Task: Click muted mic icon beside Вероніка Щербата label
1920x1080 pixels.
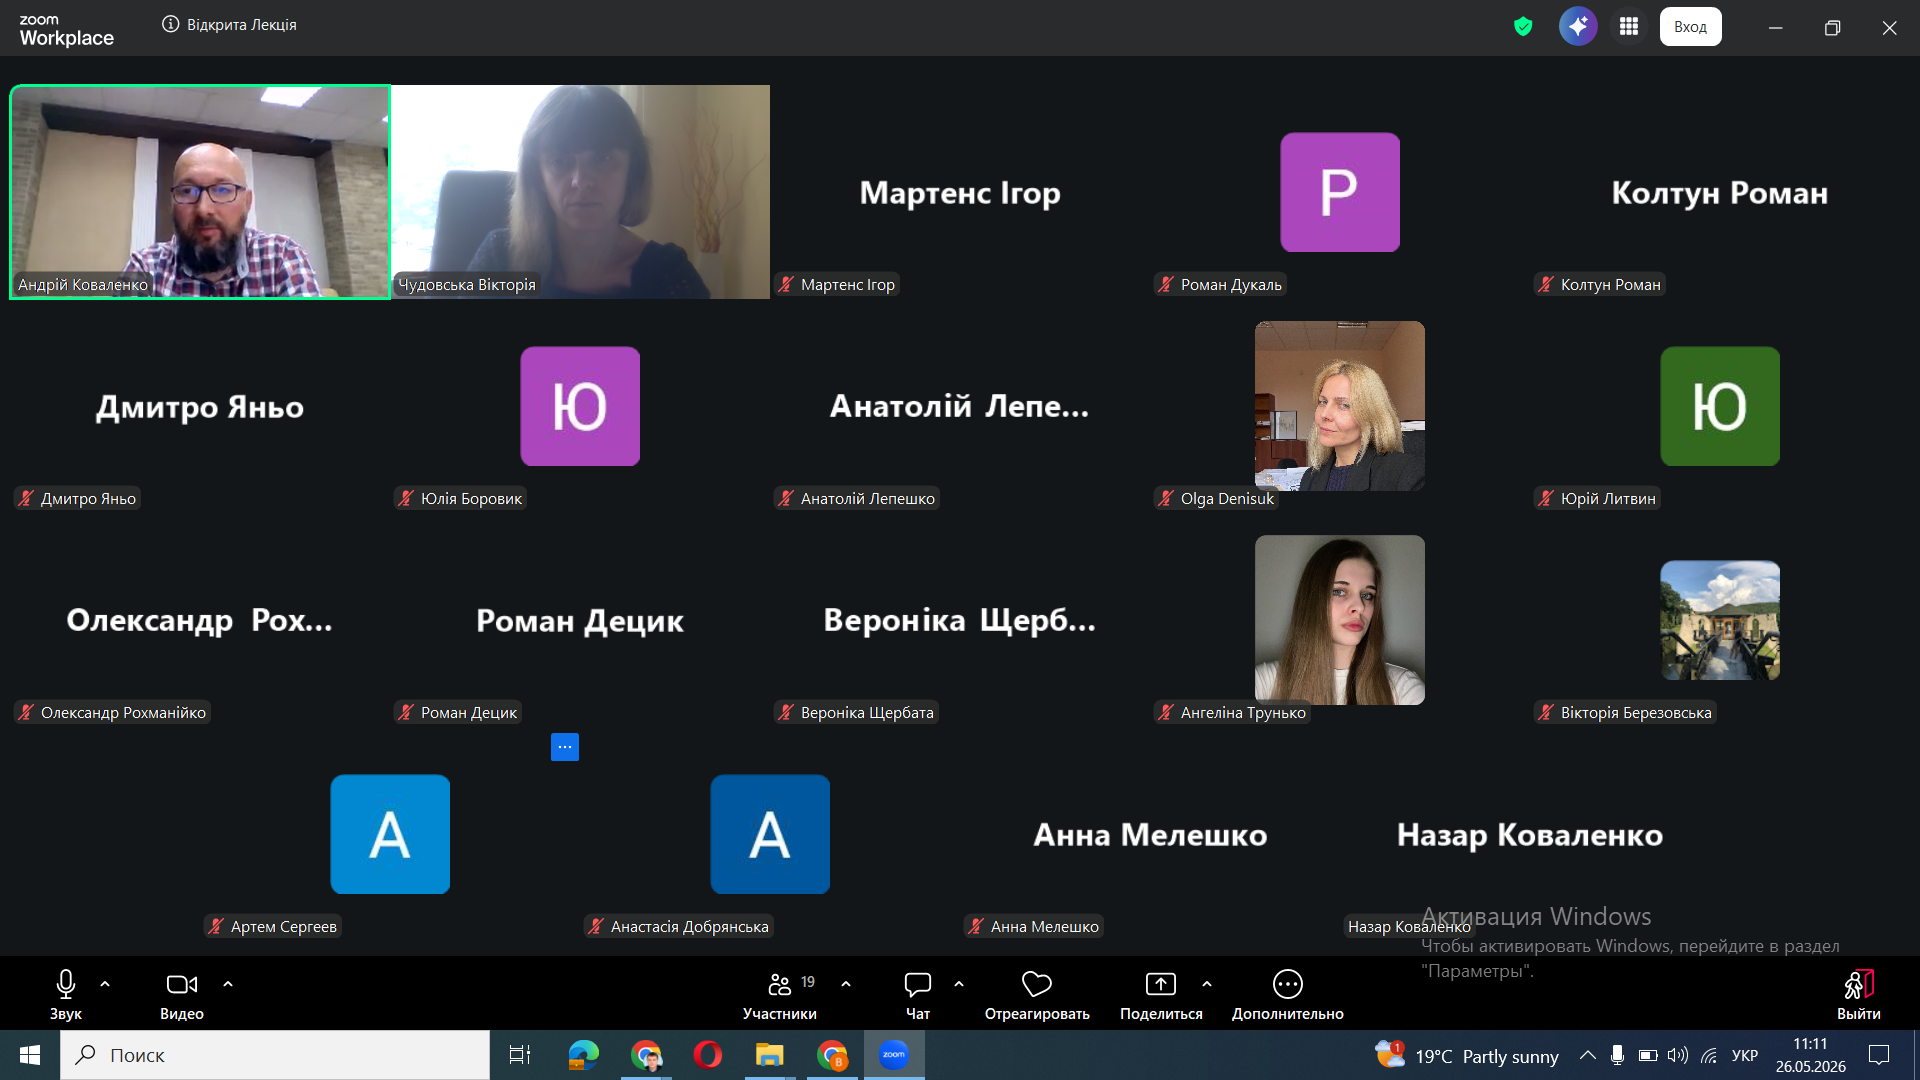Action: coord(787,713)
